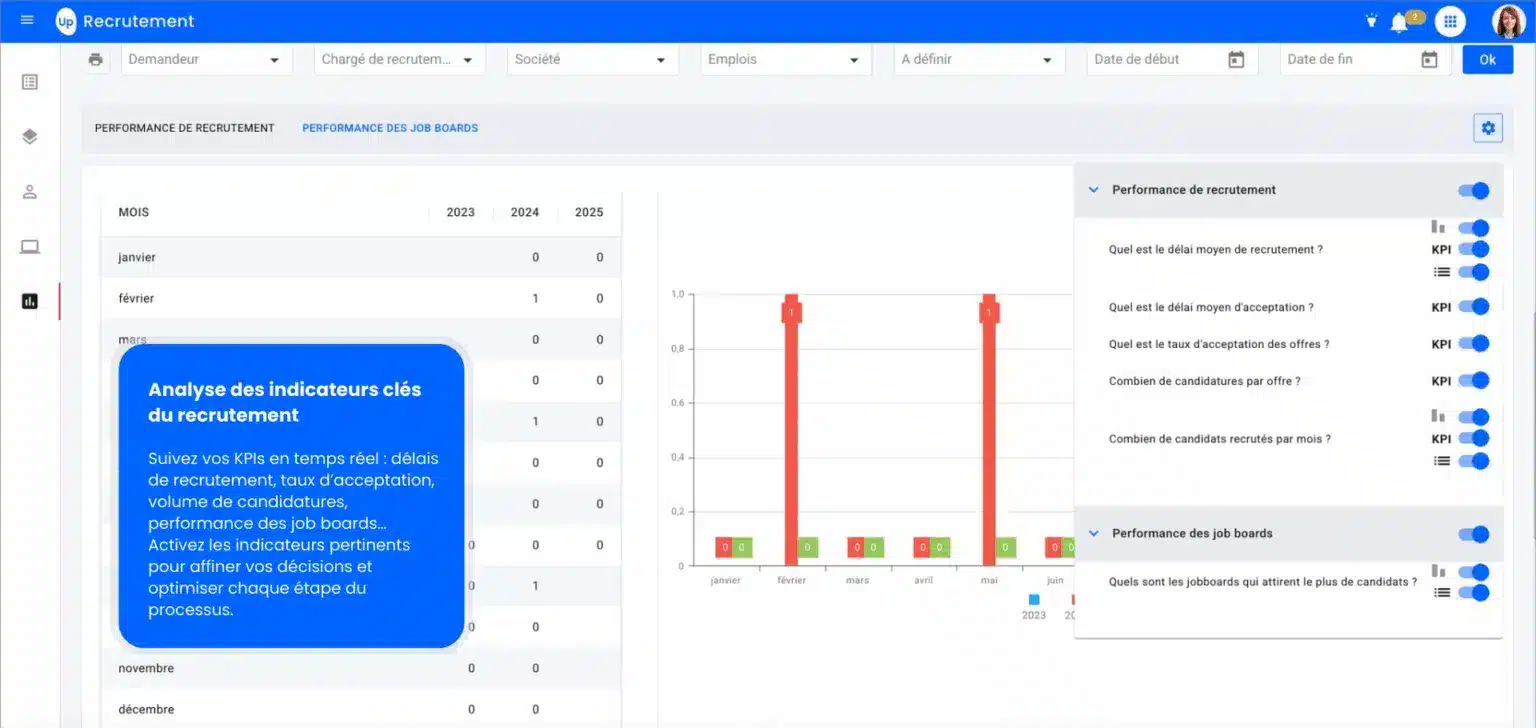
Task: Turn off the Performance des job boards toggle
Action: pyautogui.click(x=1473, y=533)
